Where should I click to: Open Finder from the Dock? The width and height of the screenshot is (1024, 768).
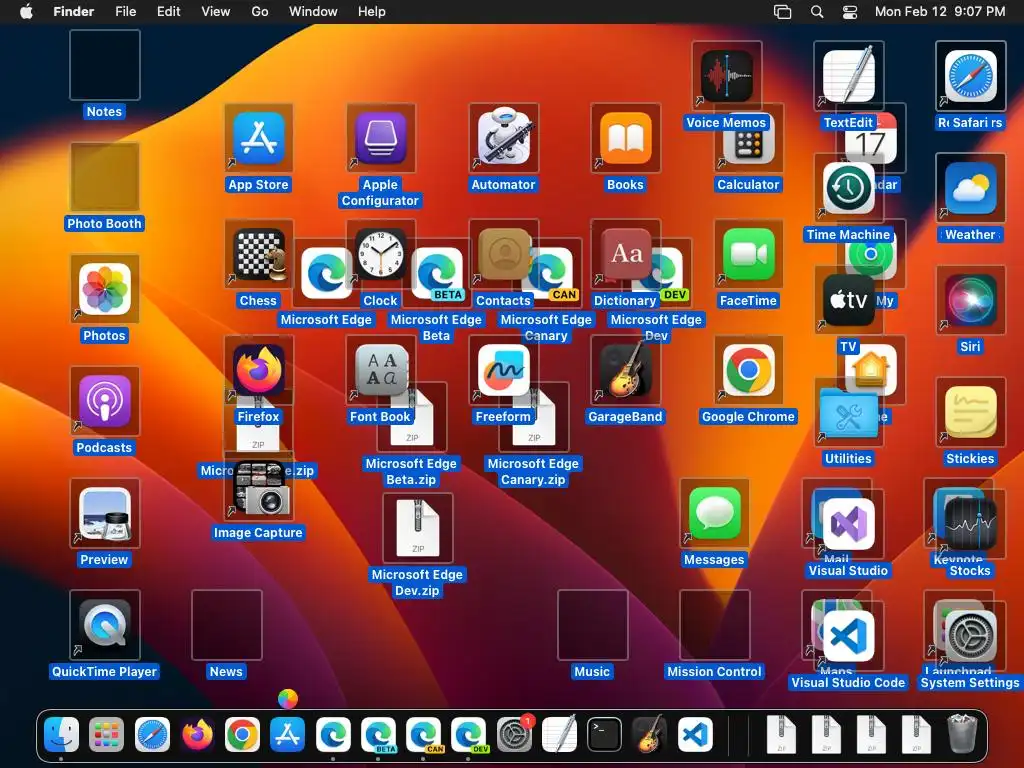[x=61, y=734]
